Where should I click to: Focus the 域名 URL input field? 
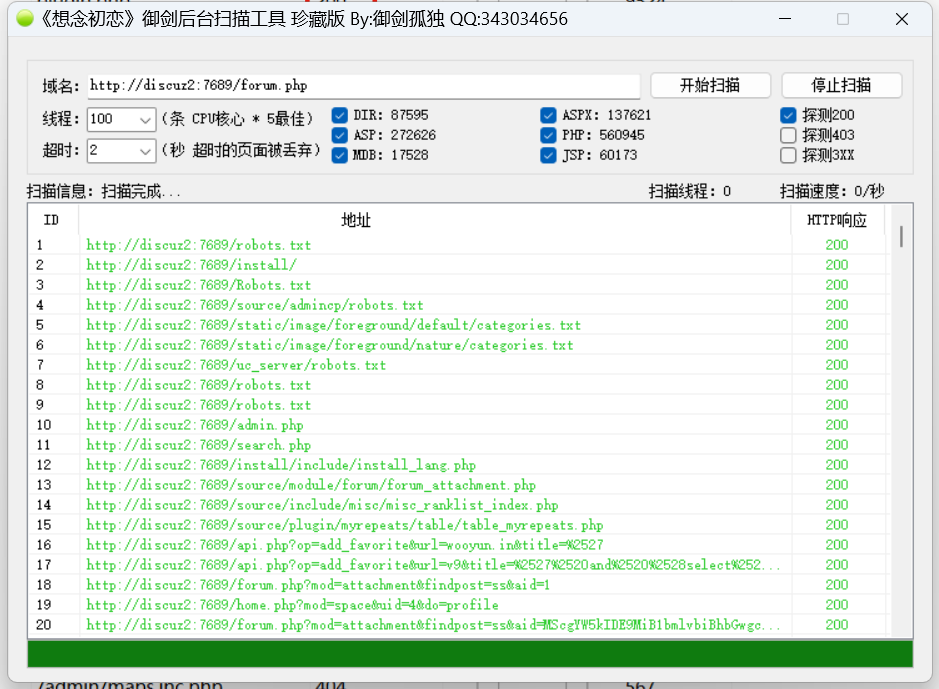click(x=364, y=86)
